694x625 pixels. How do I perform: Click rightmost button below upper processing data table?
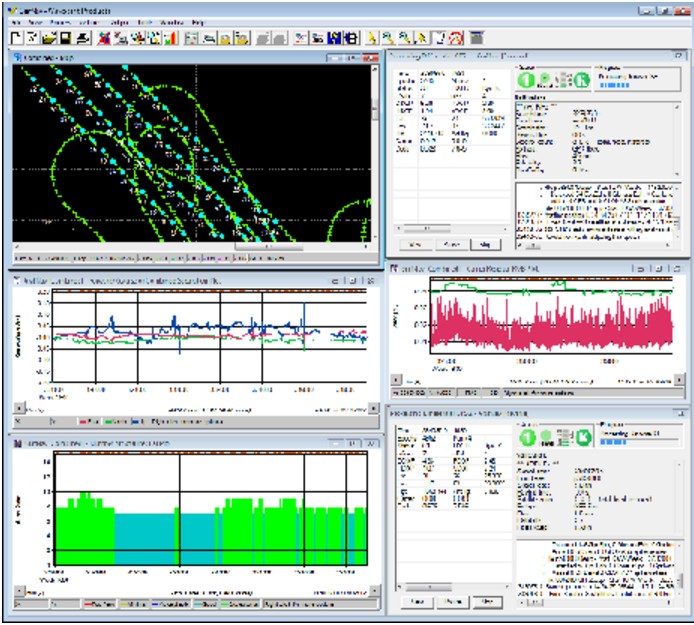pyautogui.click(x=485, y=244)
